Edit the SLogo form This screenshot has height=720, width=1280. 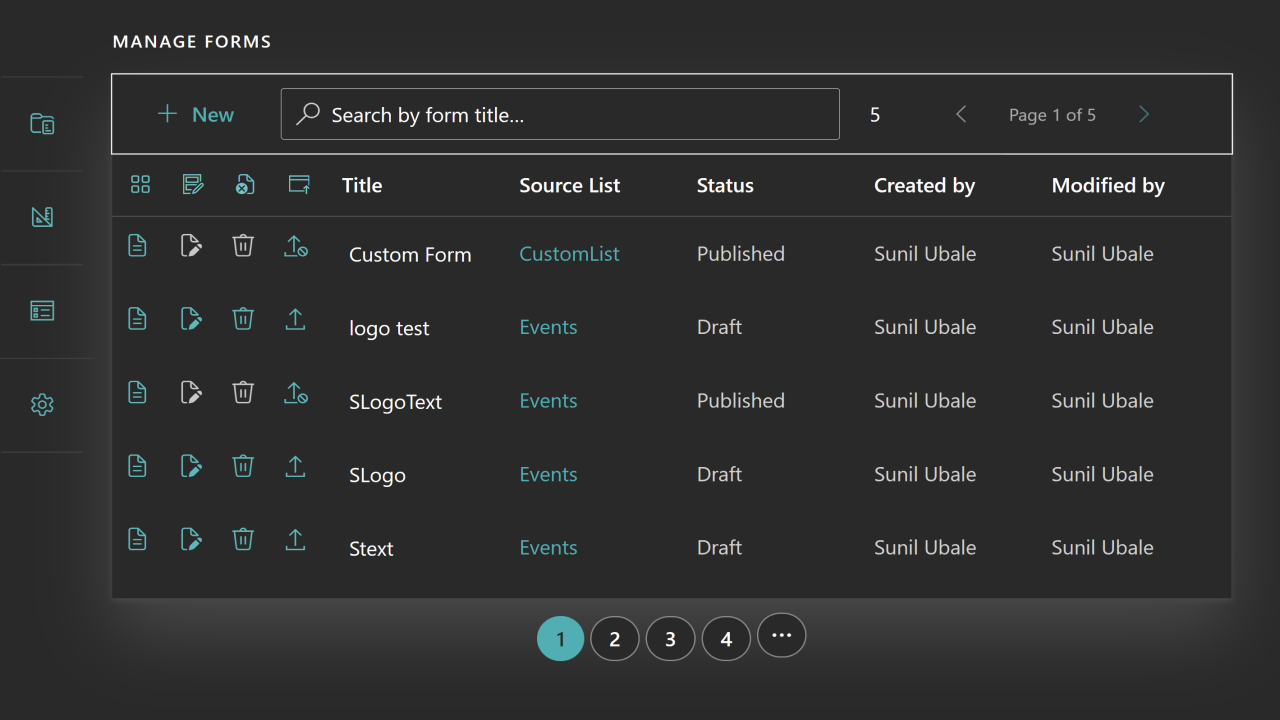point(191,465)
